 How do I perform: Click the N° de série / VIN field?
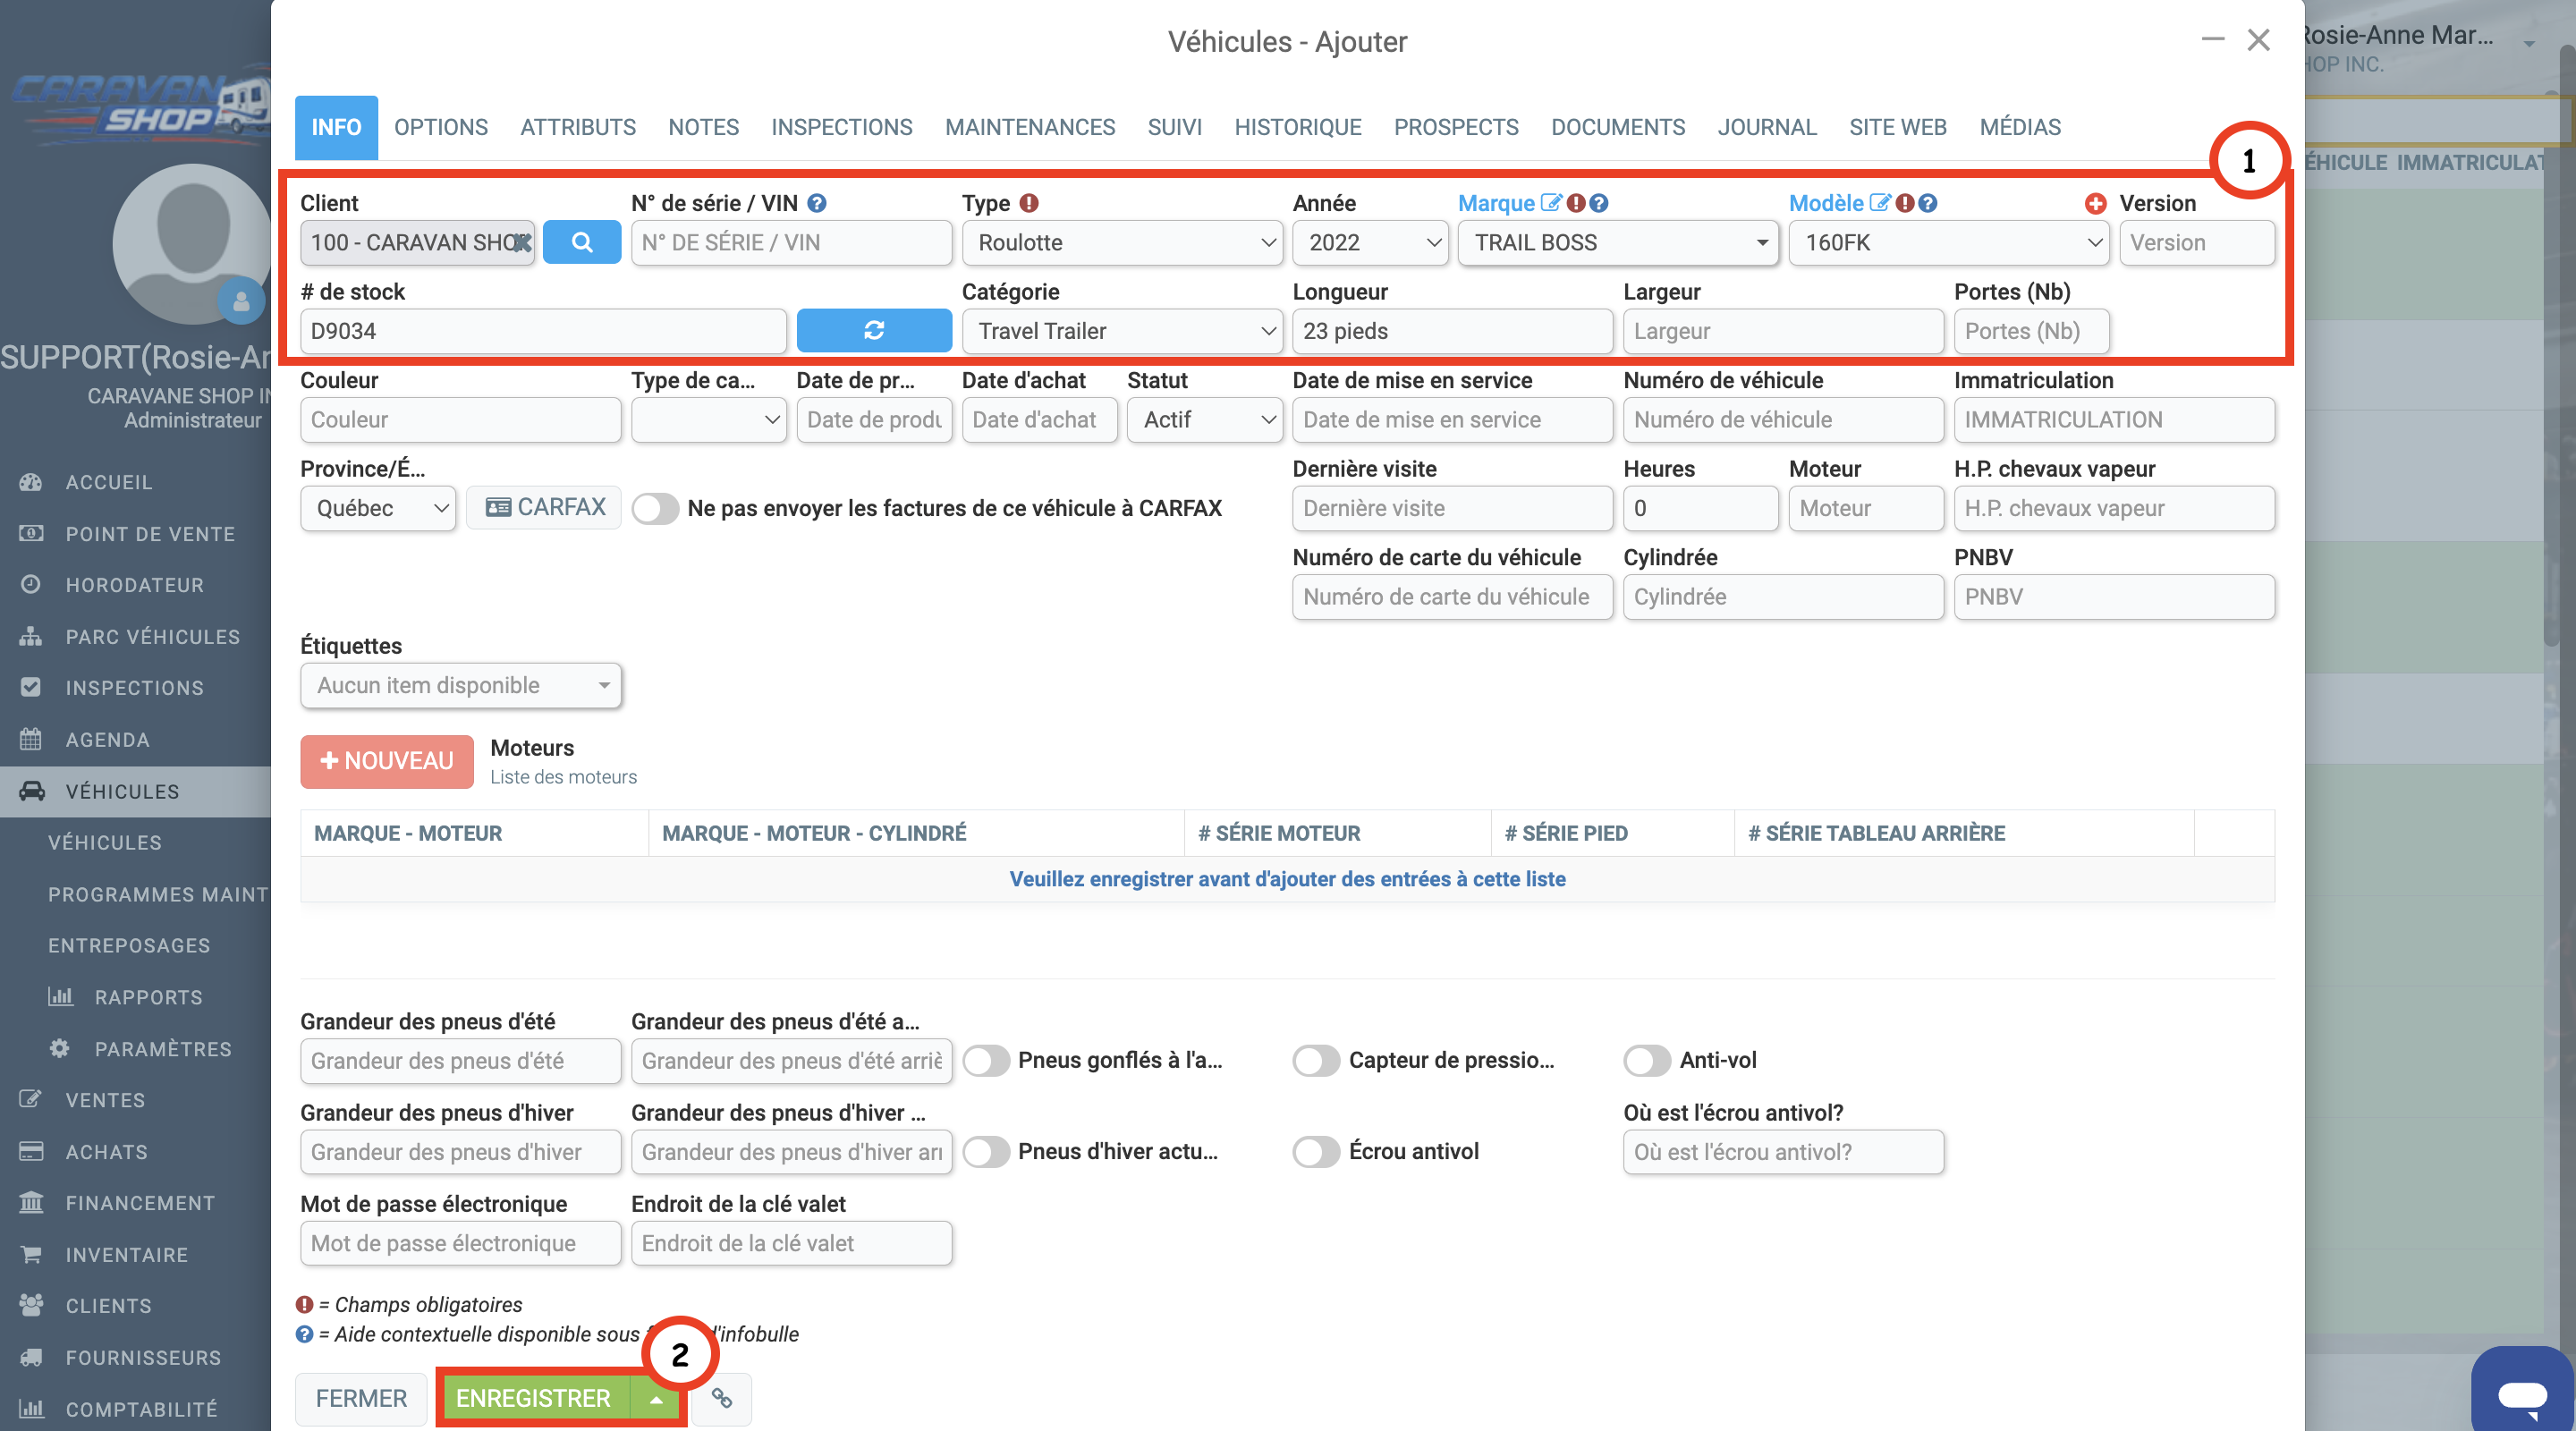[791, 243]
